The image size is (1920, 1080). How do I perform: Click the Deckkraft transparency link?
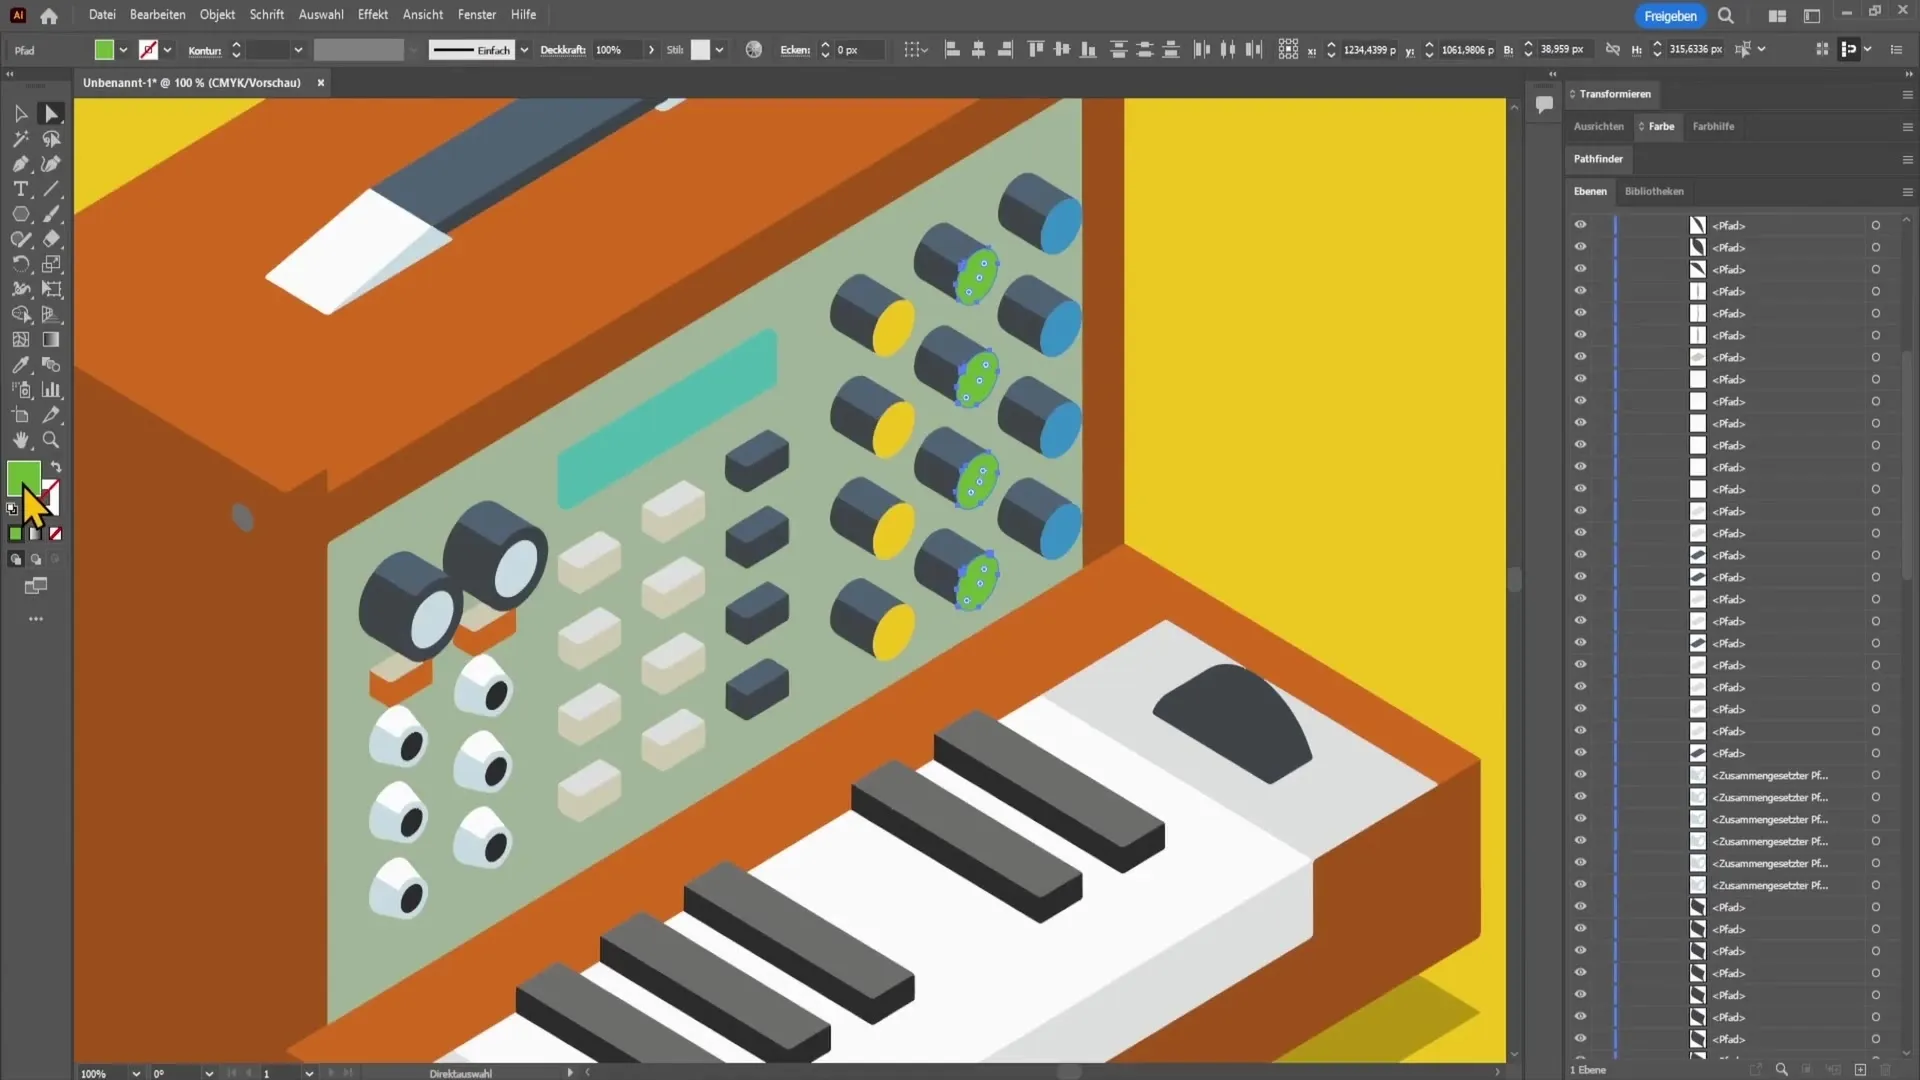pos(563,50)
